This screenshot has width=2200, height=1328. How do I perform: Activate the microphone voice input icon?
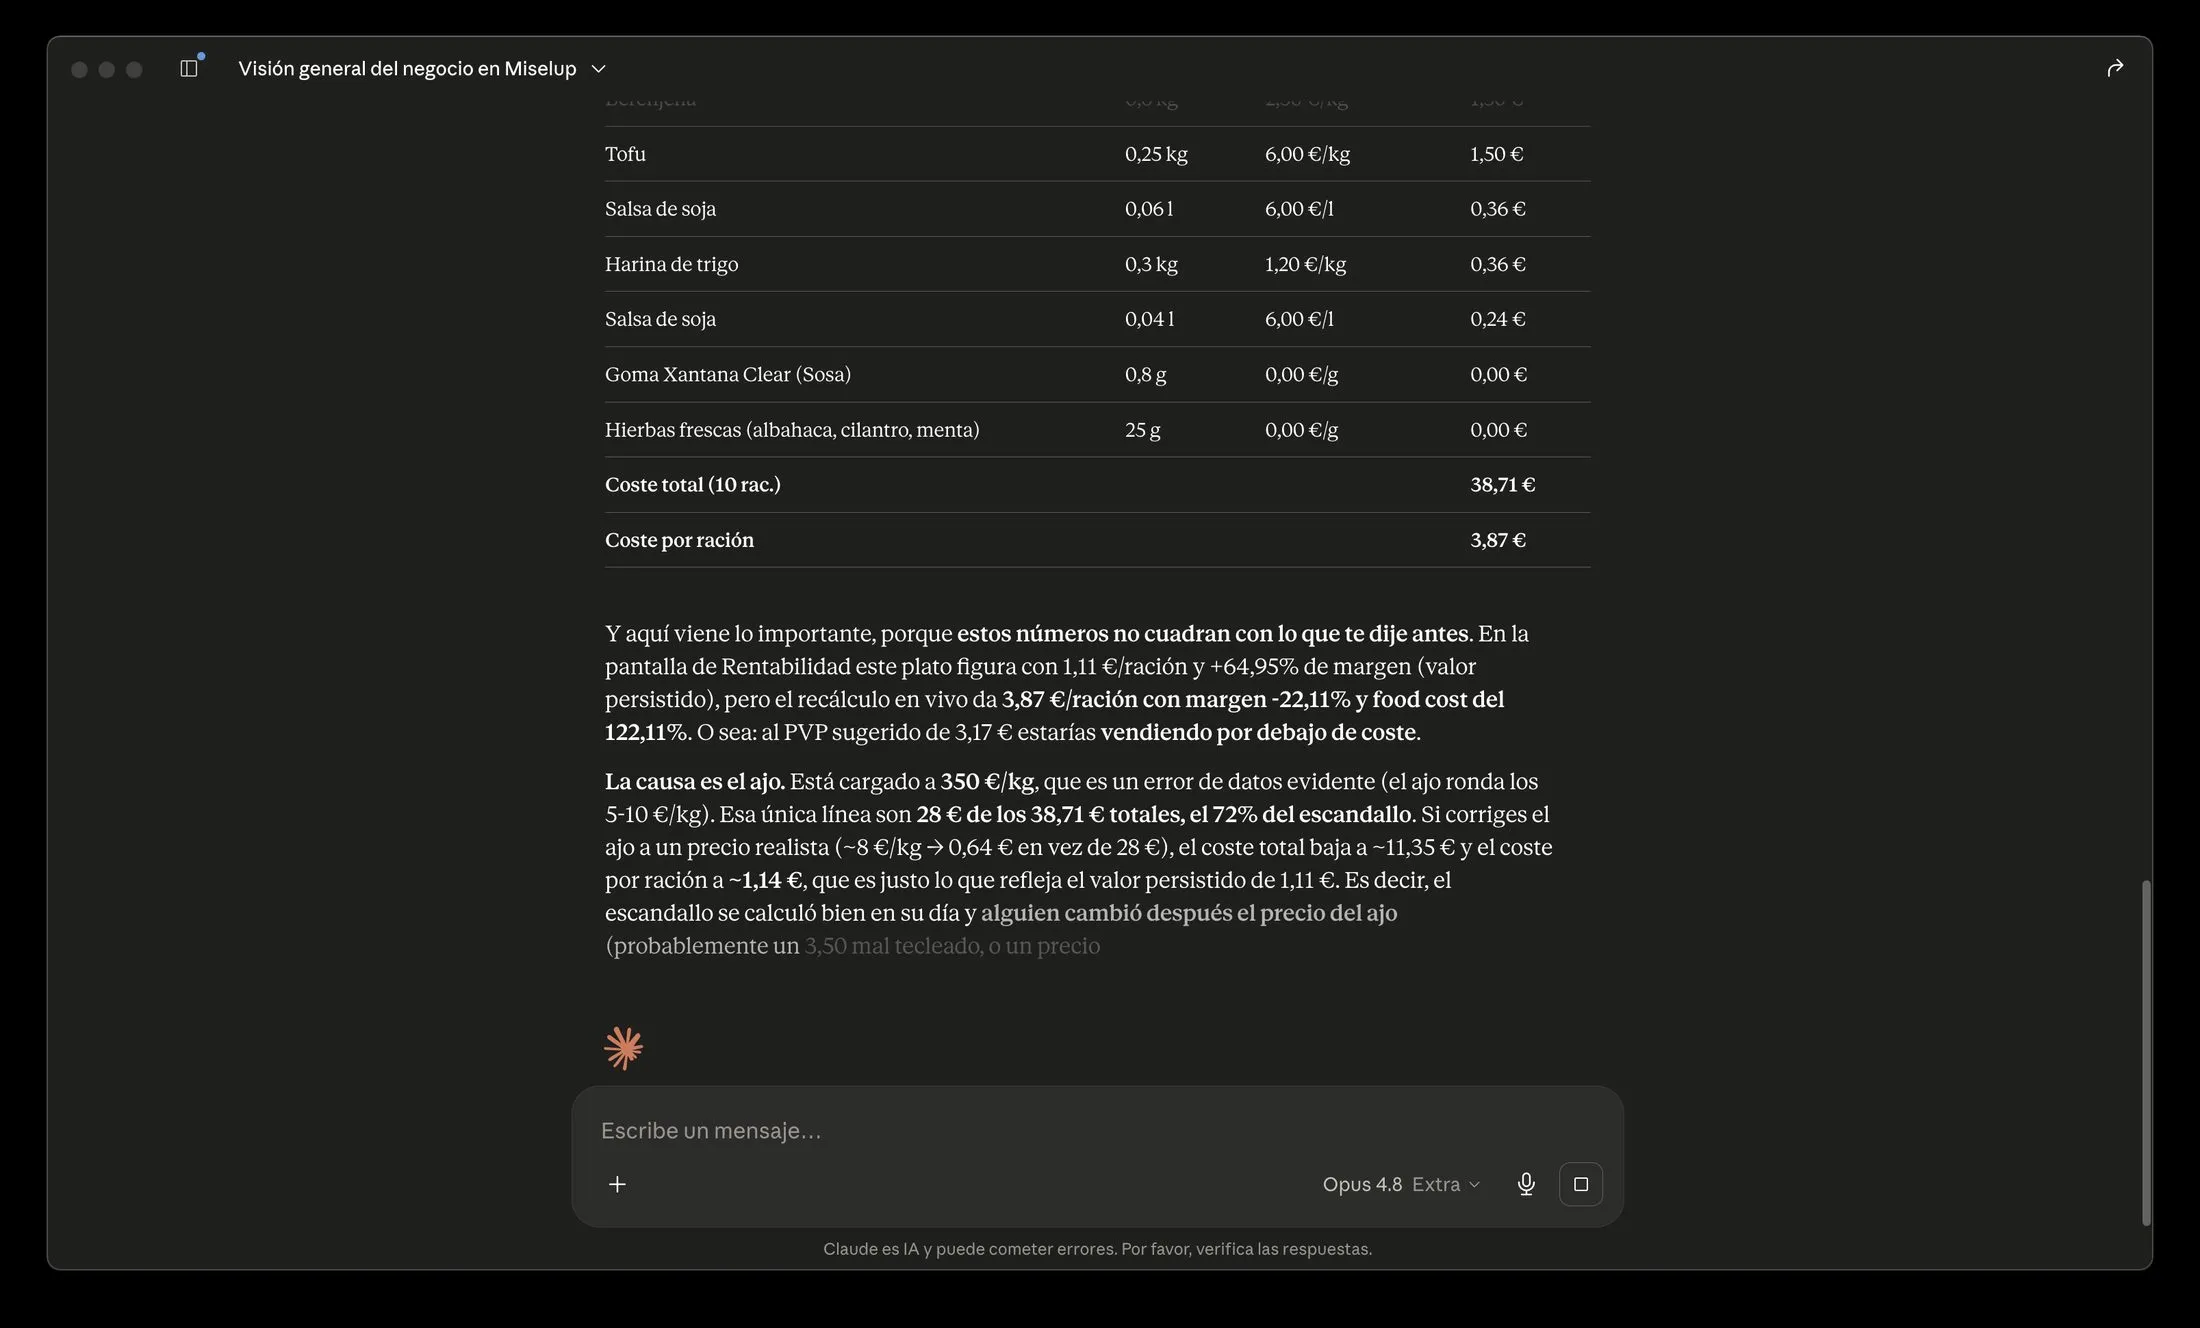tap(1526, 1184)
